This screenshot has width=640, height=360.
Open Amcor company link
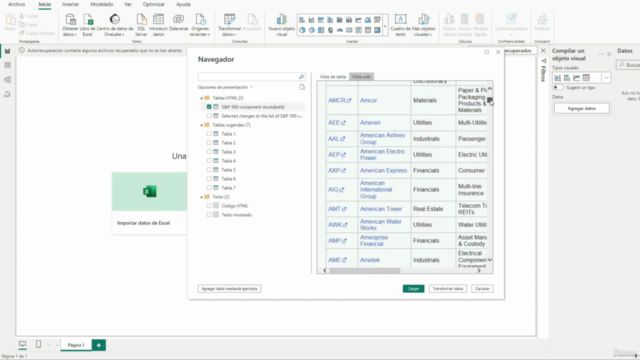368,100
